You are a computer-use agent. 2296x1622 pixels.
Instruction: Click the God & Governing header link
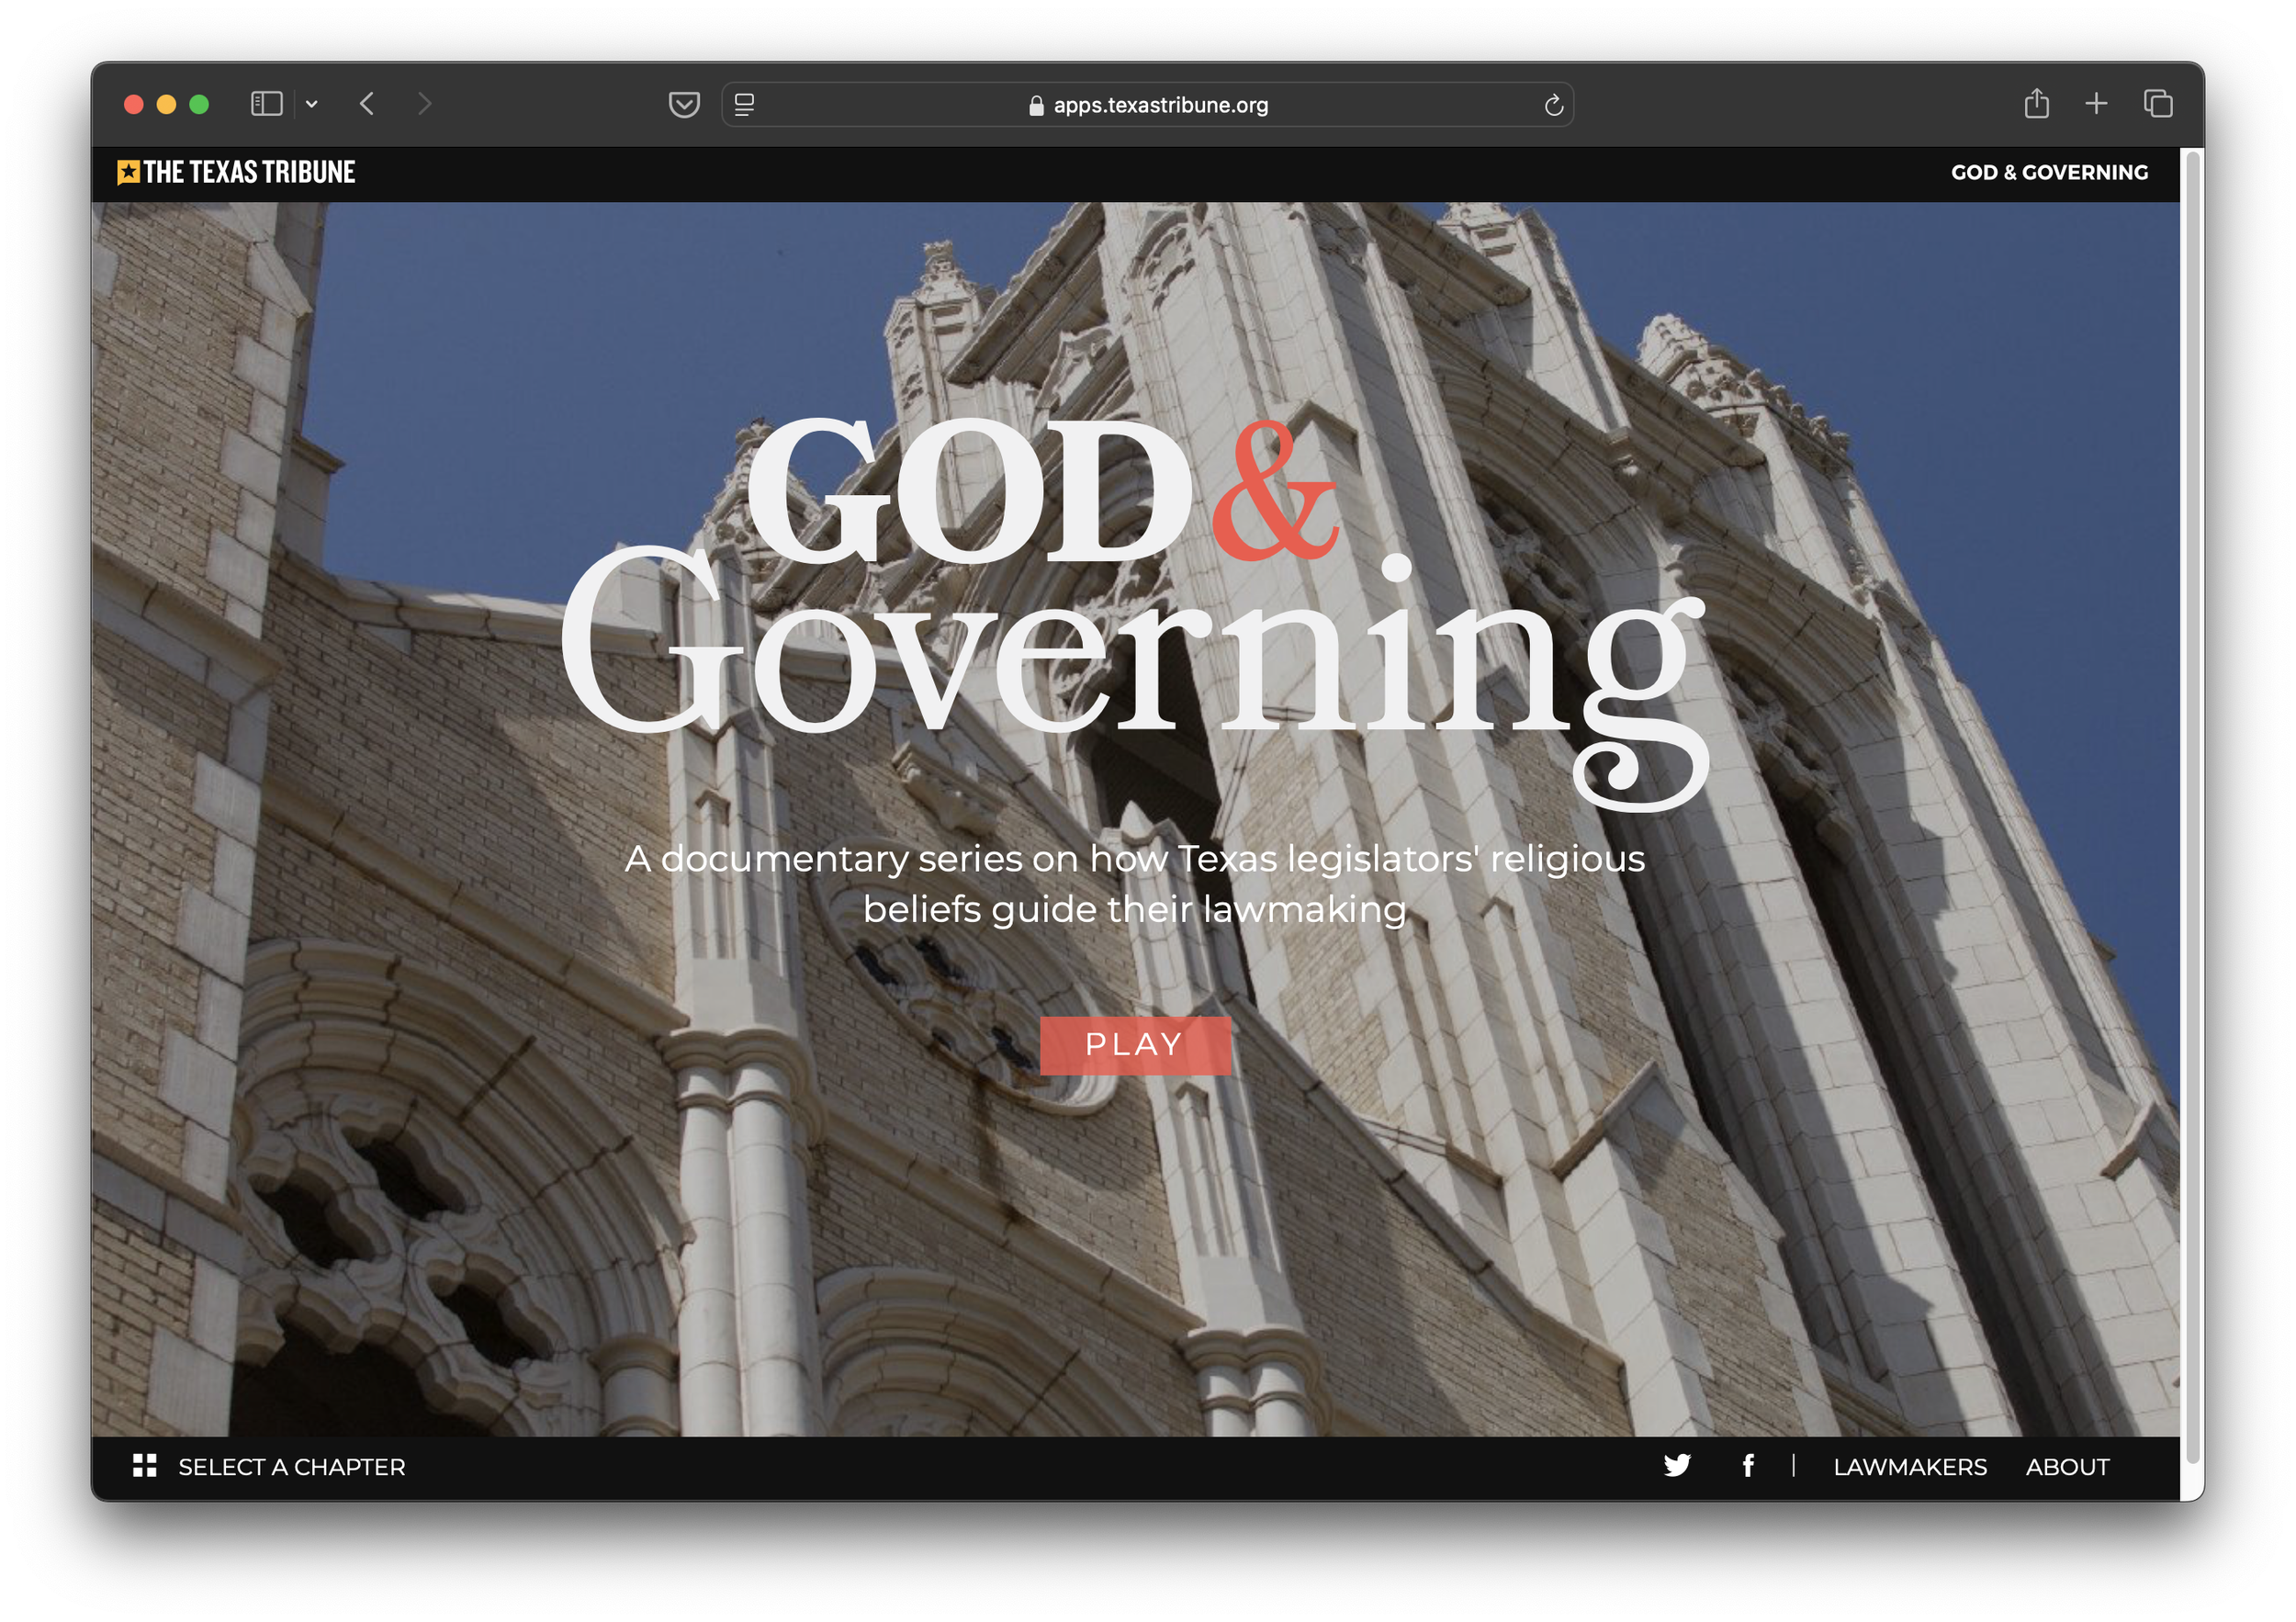tap(2049, 172)
